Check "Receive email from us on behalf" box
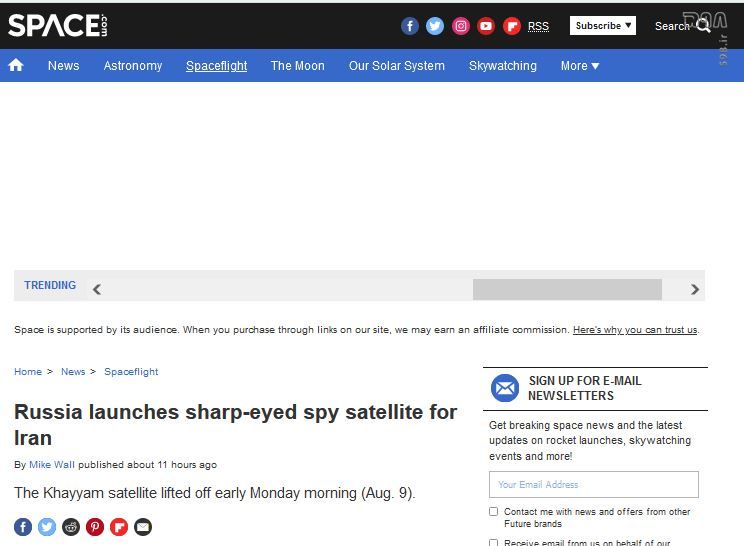This screenshot has width=744, height=546. (493, 542)
